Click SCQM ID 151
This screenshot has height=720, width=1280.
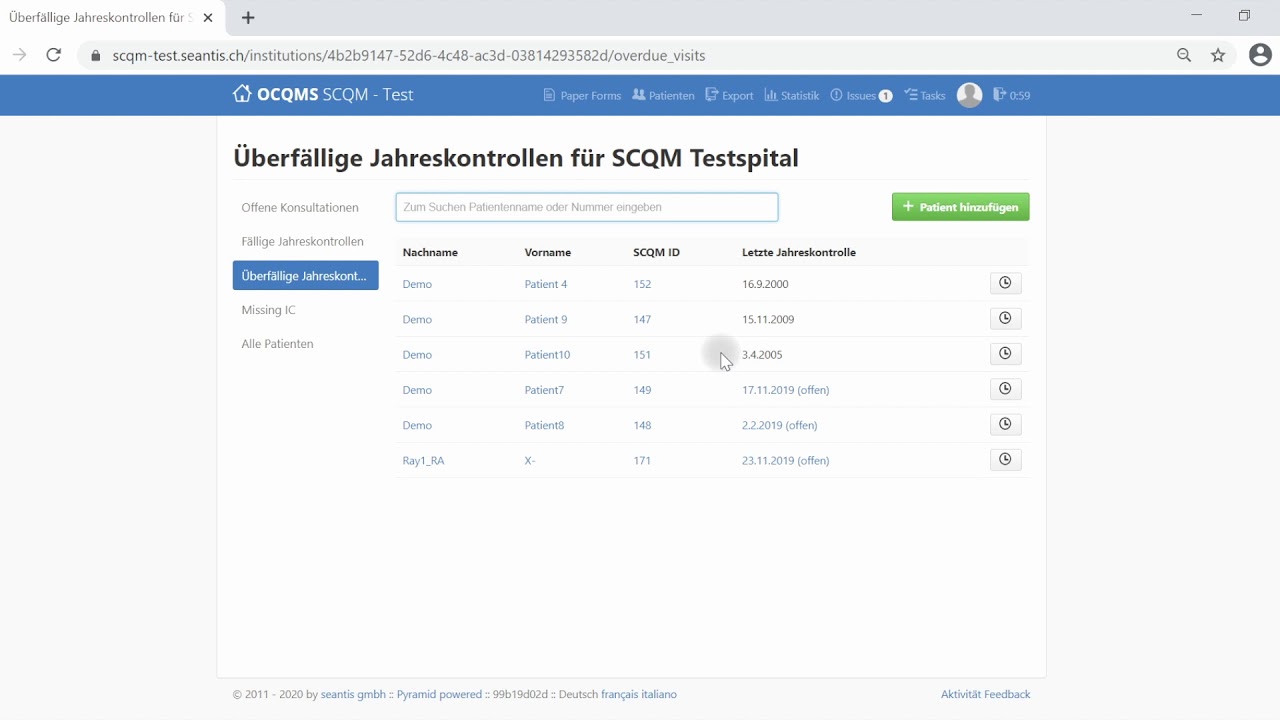pyautogui.click(x=642, y=355)
